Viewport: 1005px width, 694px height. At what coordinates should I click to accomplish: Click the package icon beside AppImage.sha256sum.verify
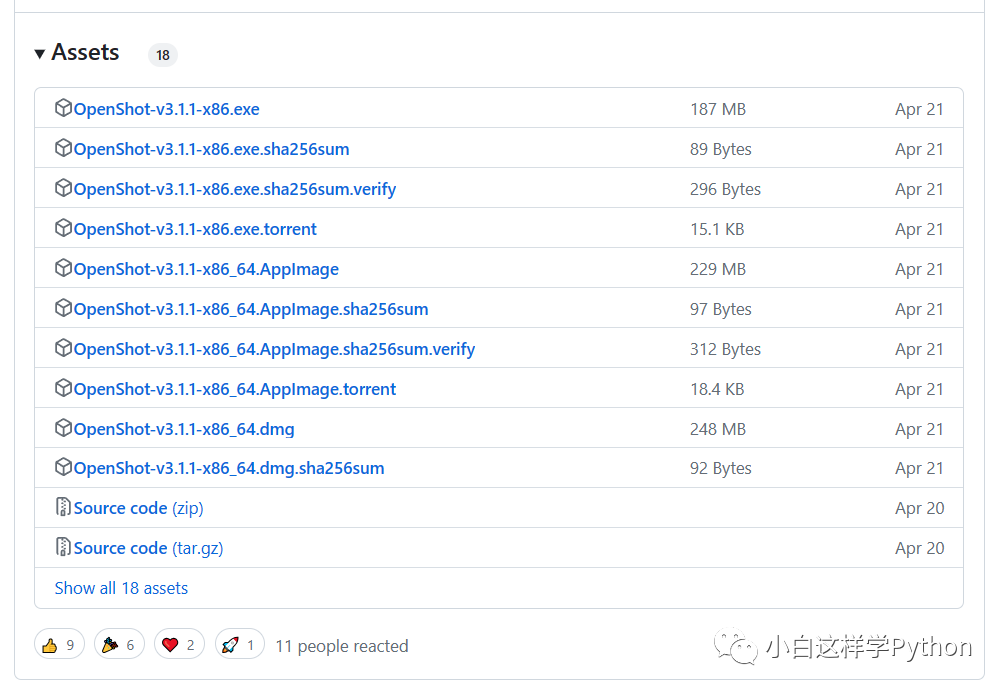point(63,347)
